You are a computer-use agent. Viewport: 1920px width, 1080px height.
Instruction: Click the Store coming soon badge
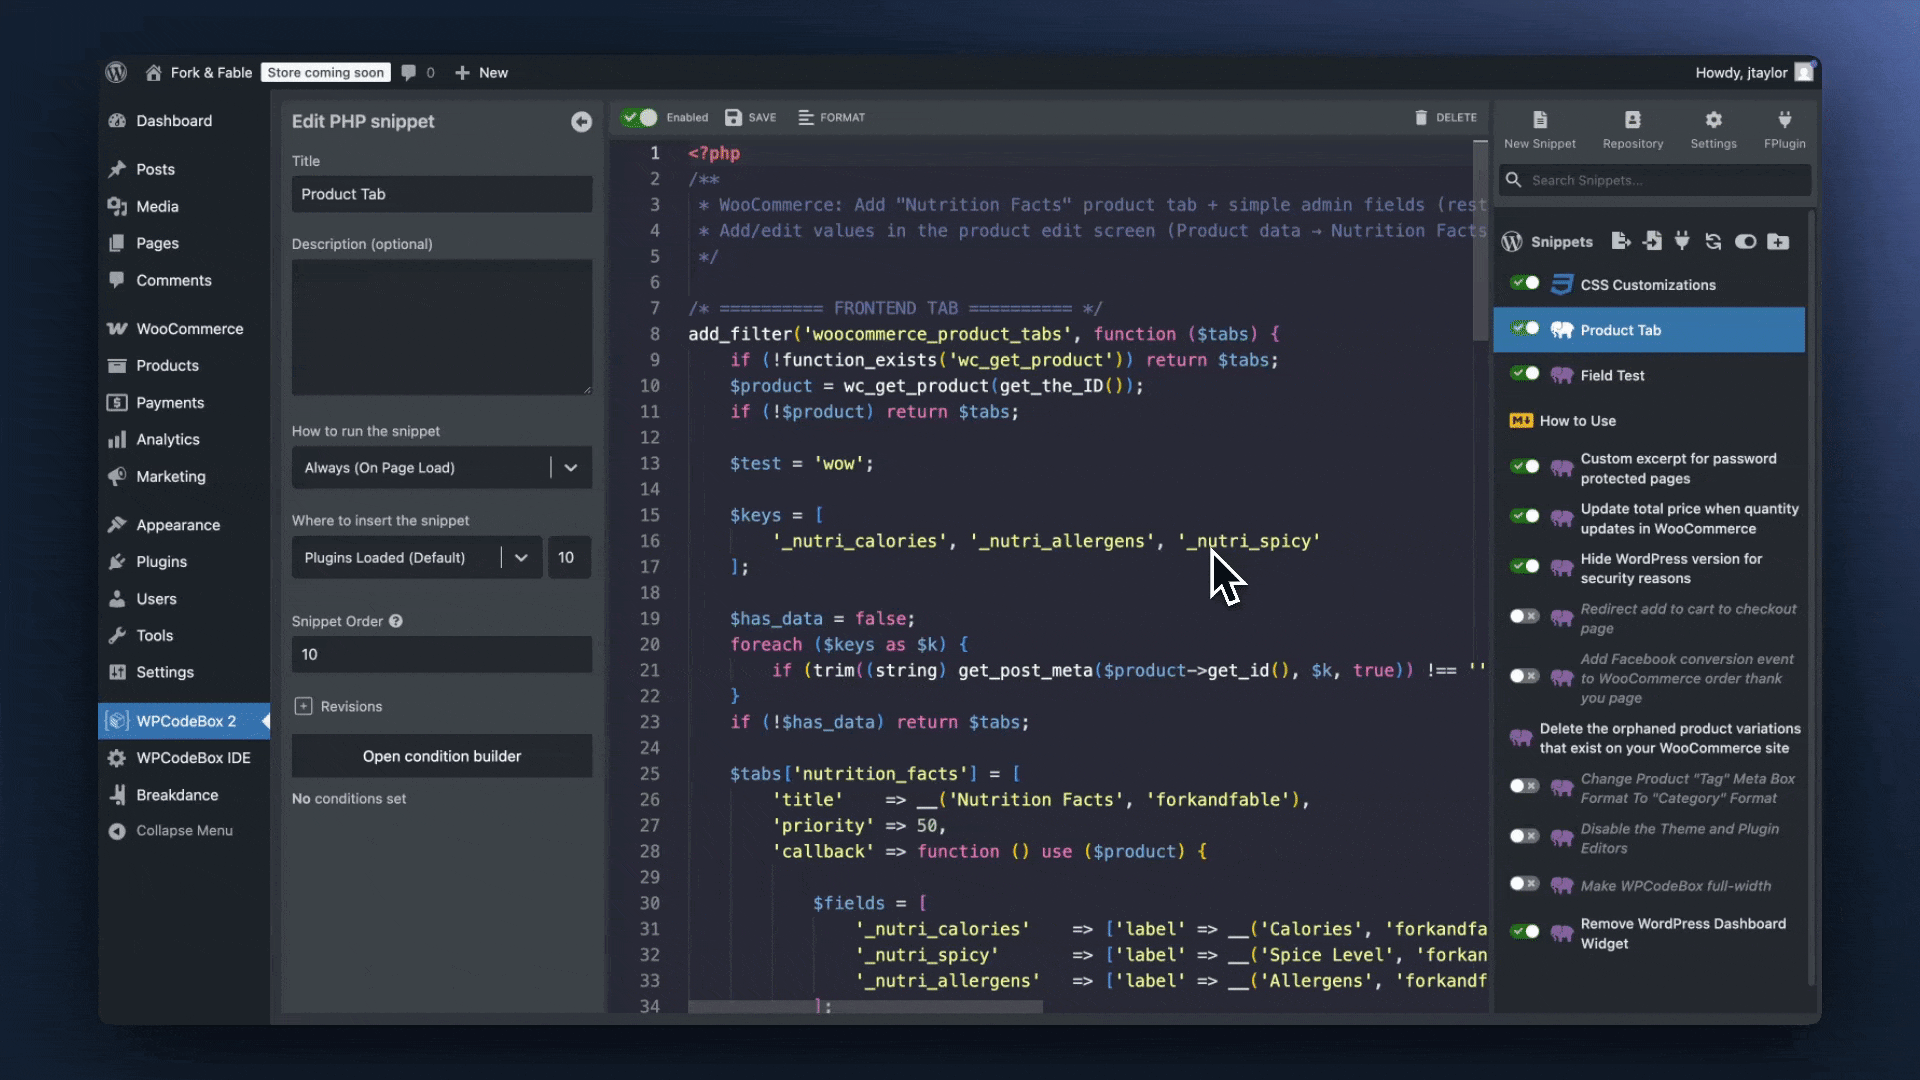pyautogui.click(x=326, y=73)
